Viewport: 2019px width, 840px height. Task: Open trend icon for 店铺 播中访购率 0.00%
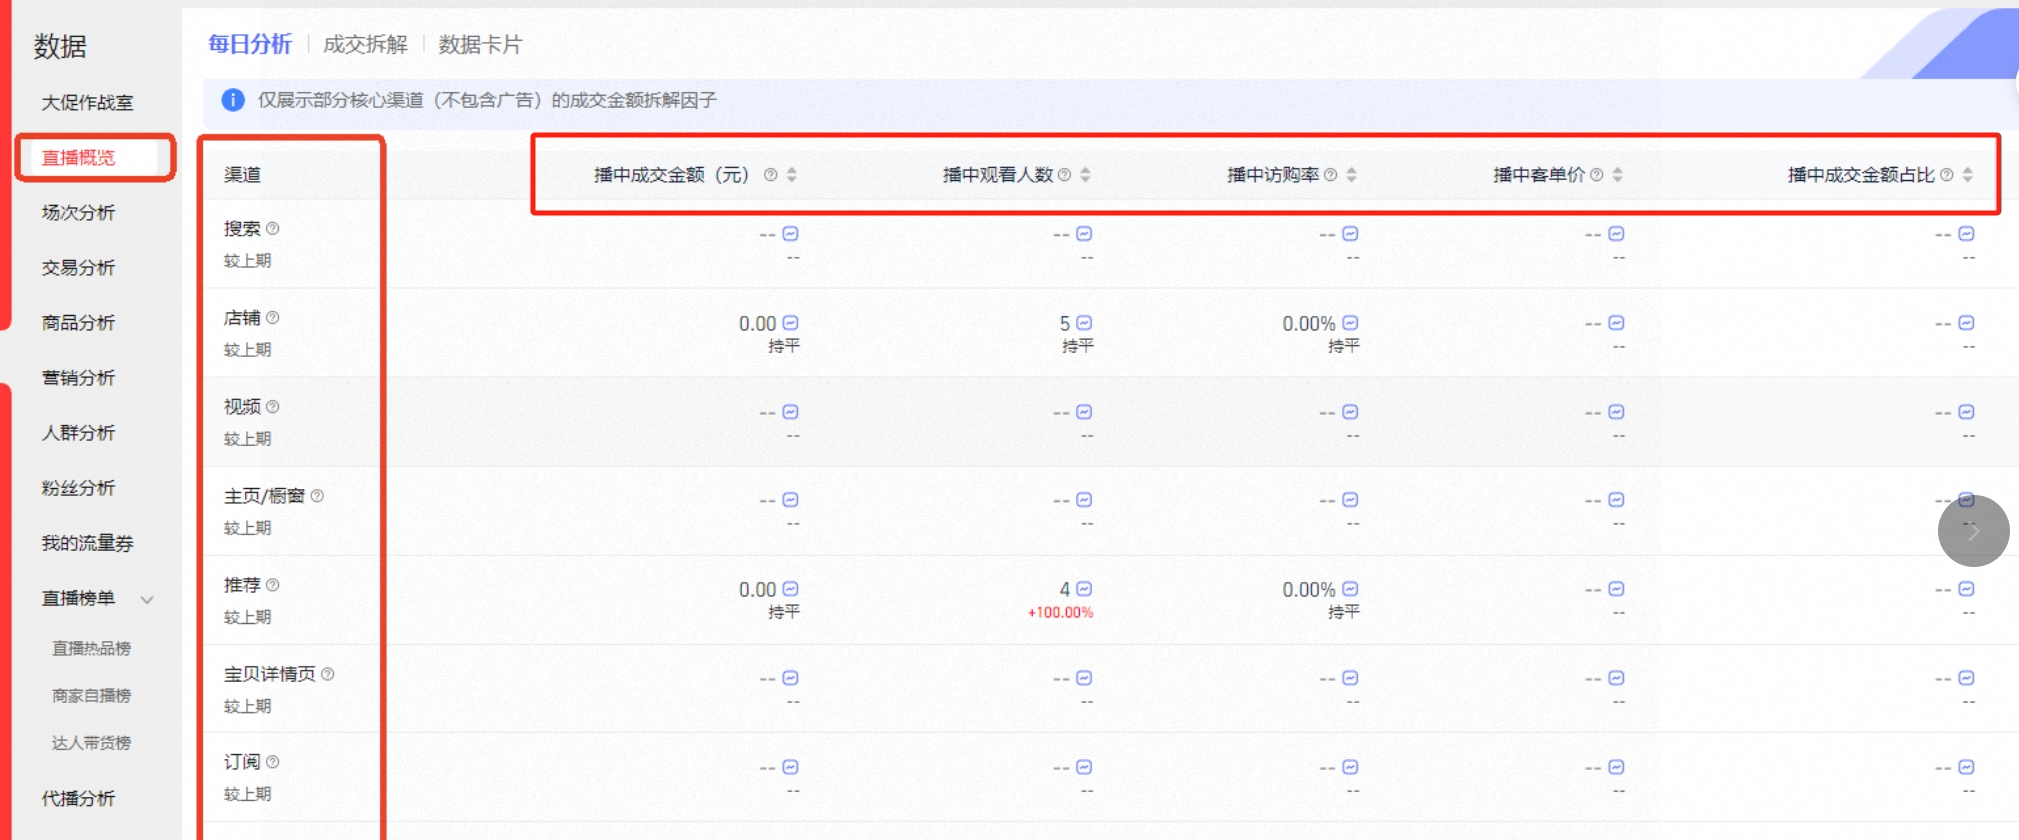pos(1350,322)
